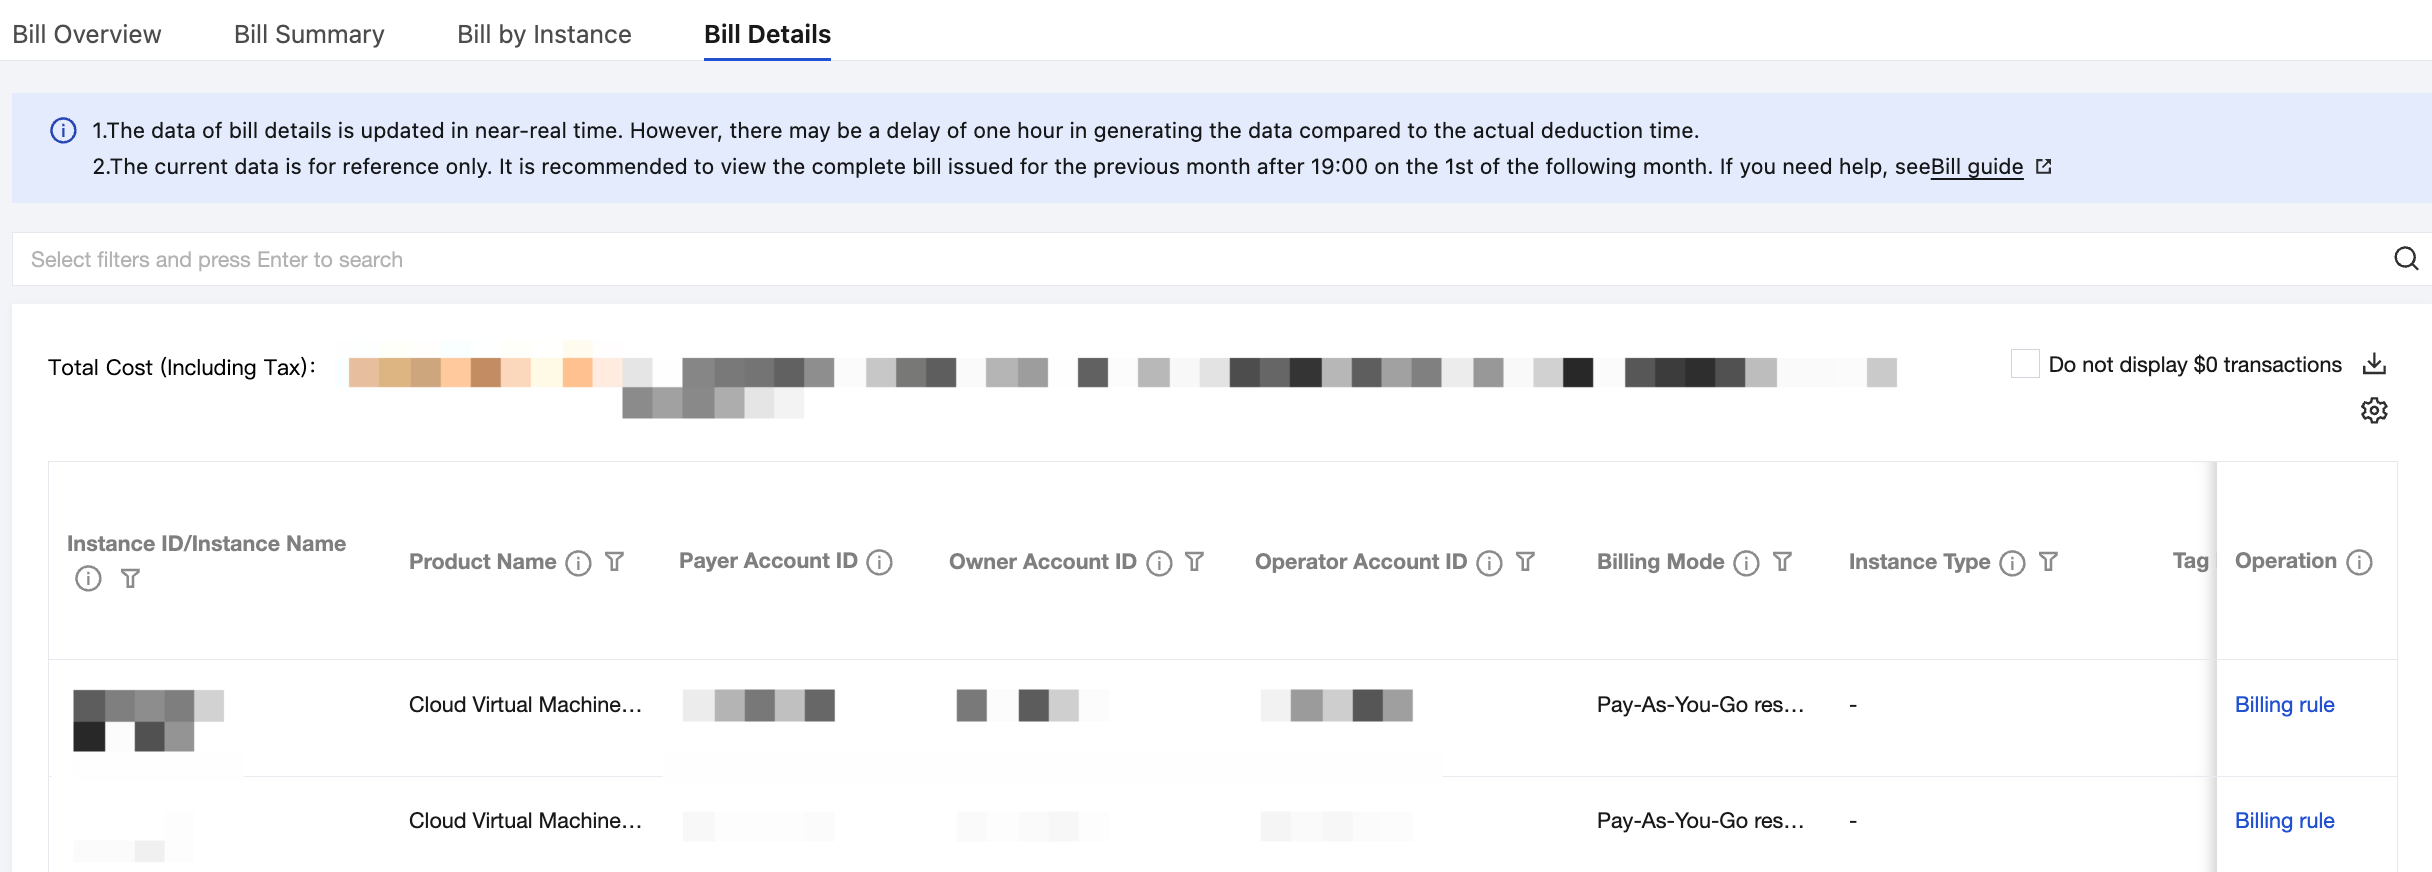This screenshot has width=2432, height=872.
Task: Open Owner Account ID filter
Action: tap(1194, 562)
